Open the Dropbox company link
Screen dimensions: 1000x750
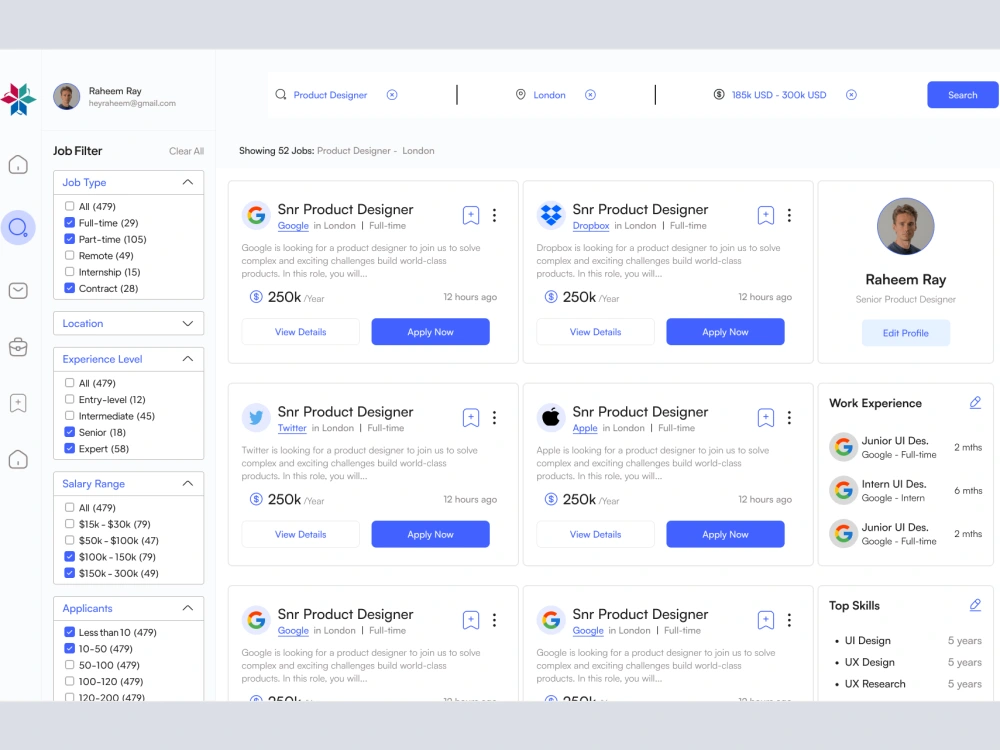click(591, 226)
